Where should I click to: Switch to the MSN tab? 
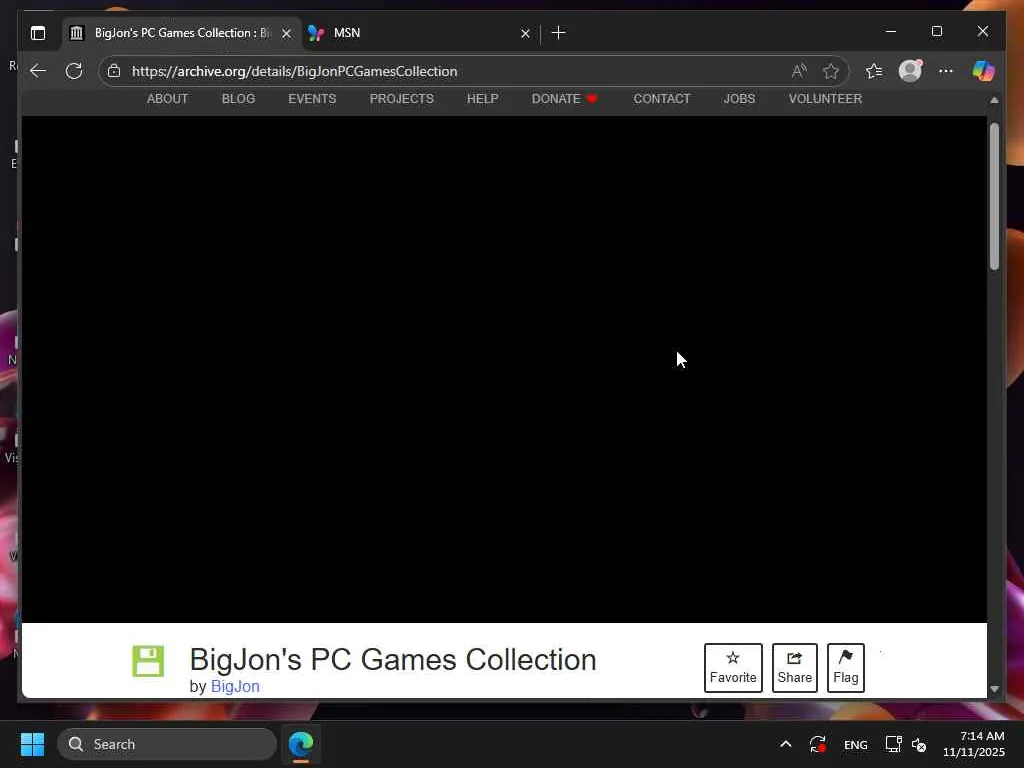click(421, 33)
